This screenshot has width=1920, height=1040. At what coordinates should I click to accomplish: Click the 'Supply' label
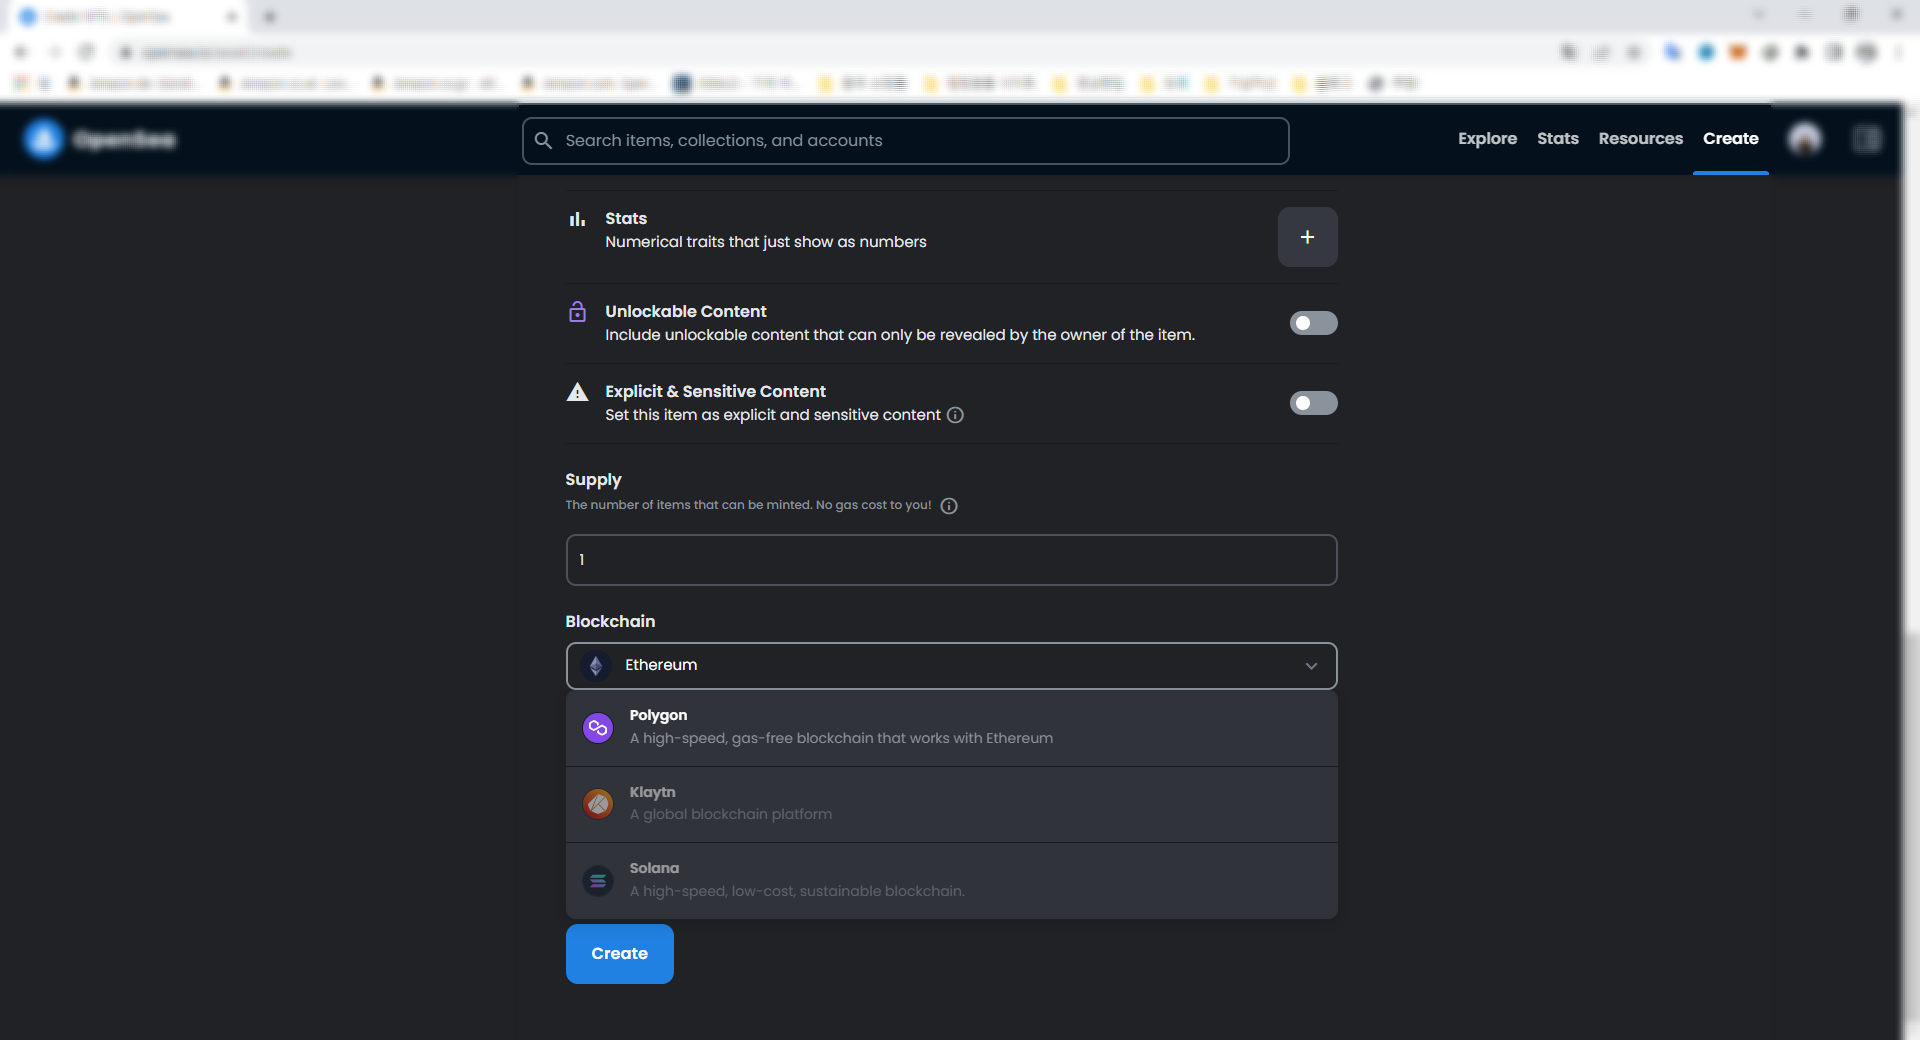[x=593, y=480]
